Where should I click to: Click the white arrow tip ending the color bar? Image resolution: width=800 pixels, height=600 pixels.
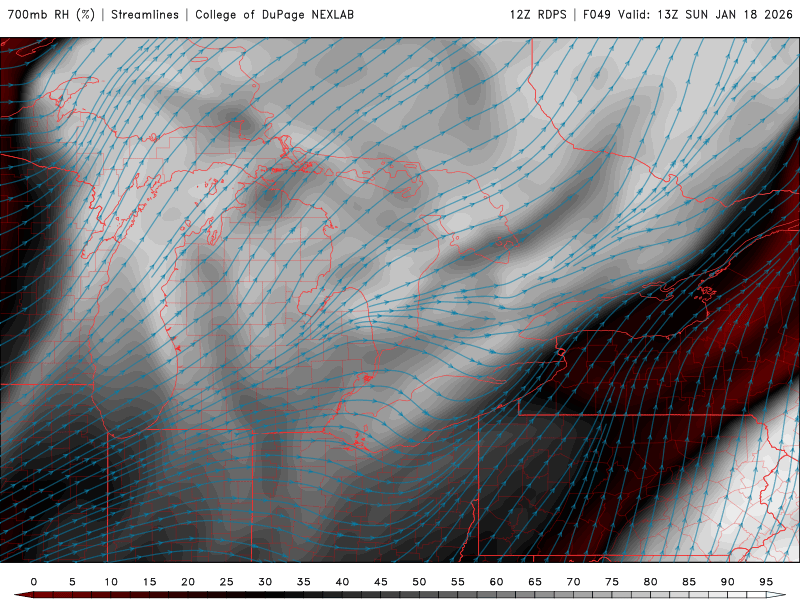778,595
